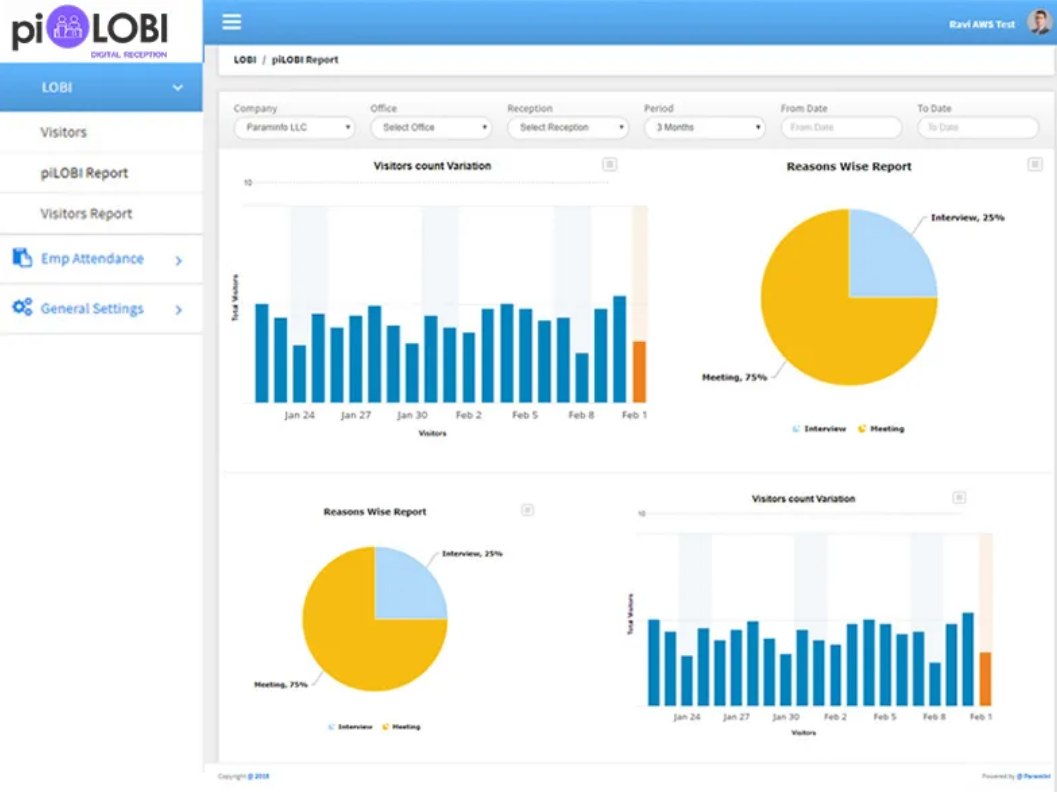The image size is (1057, 792).
Task: Open top Reasons Wise Report chart menu
Action: click(1035, 164)
